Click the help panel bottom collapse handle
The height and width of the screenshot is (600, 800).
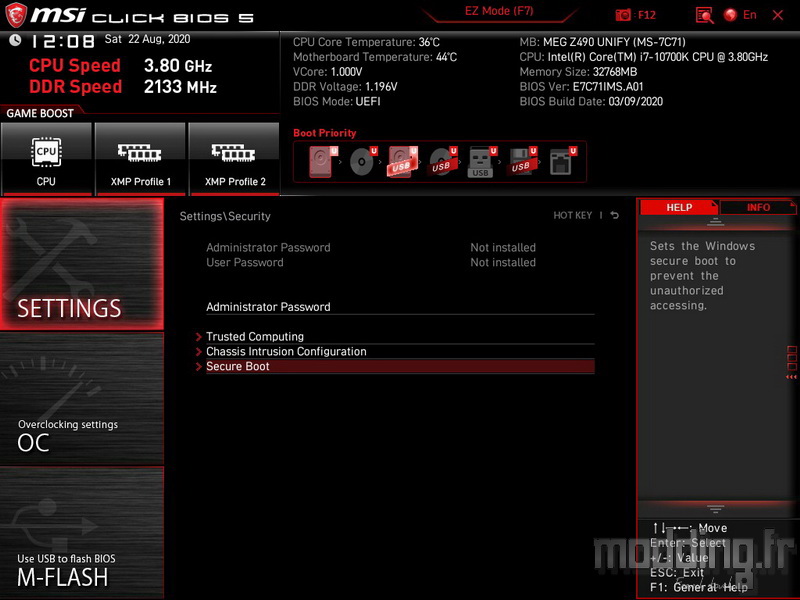click(715, 509)
